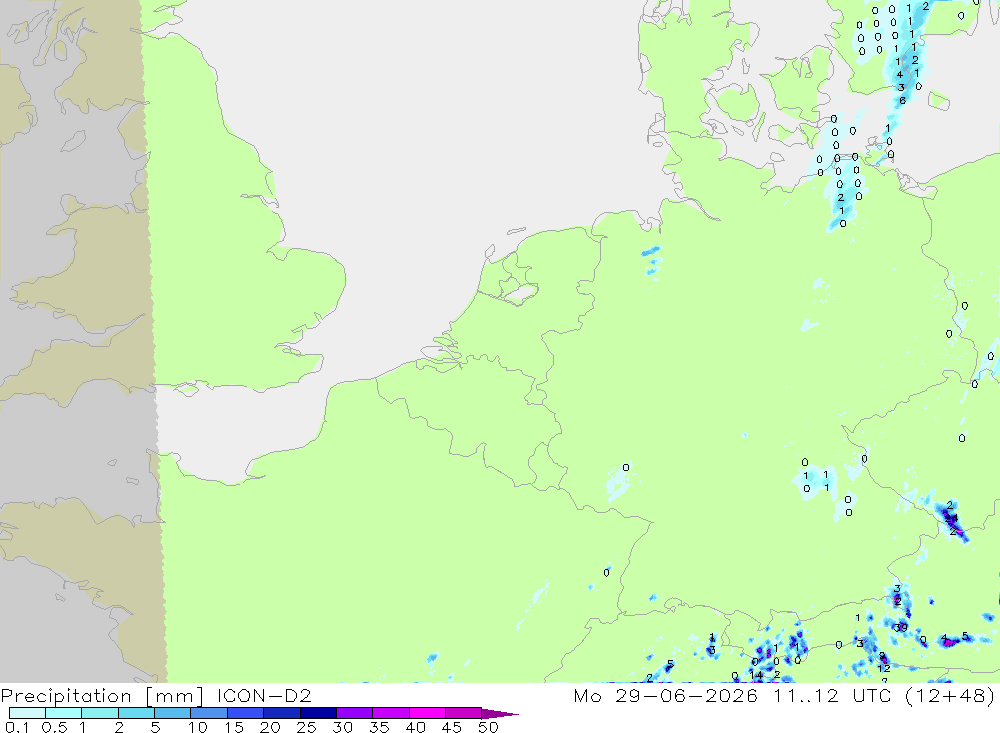Viewport: 1000px width, 733px height.
Task: Click the legend label '10'
Action: pyautogui.click(x=198, y=727)
